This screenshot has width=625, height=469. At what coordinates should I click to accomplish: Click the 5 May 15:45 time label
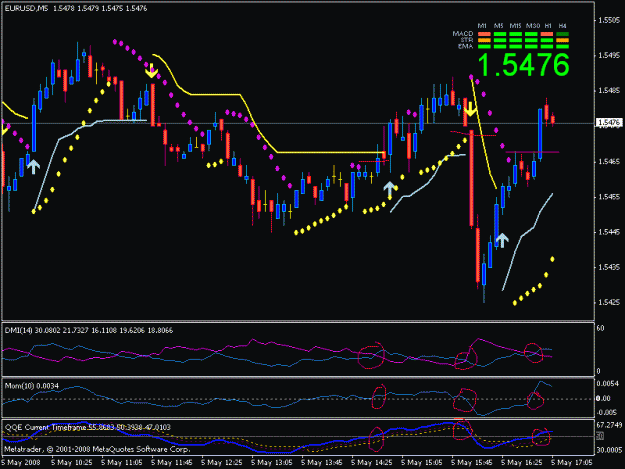(x=472, y=462)
